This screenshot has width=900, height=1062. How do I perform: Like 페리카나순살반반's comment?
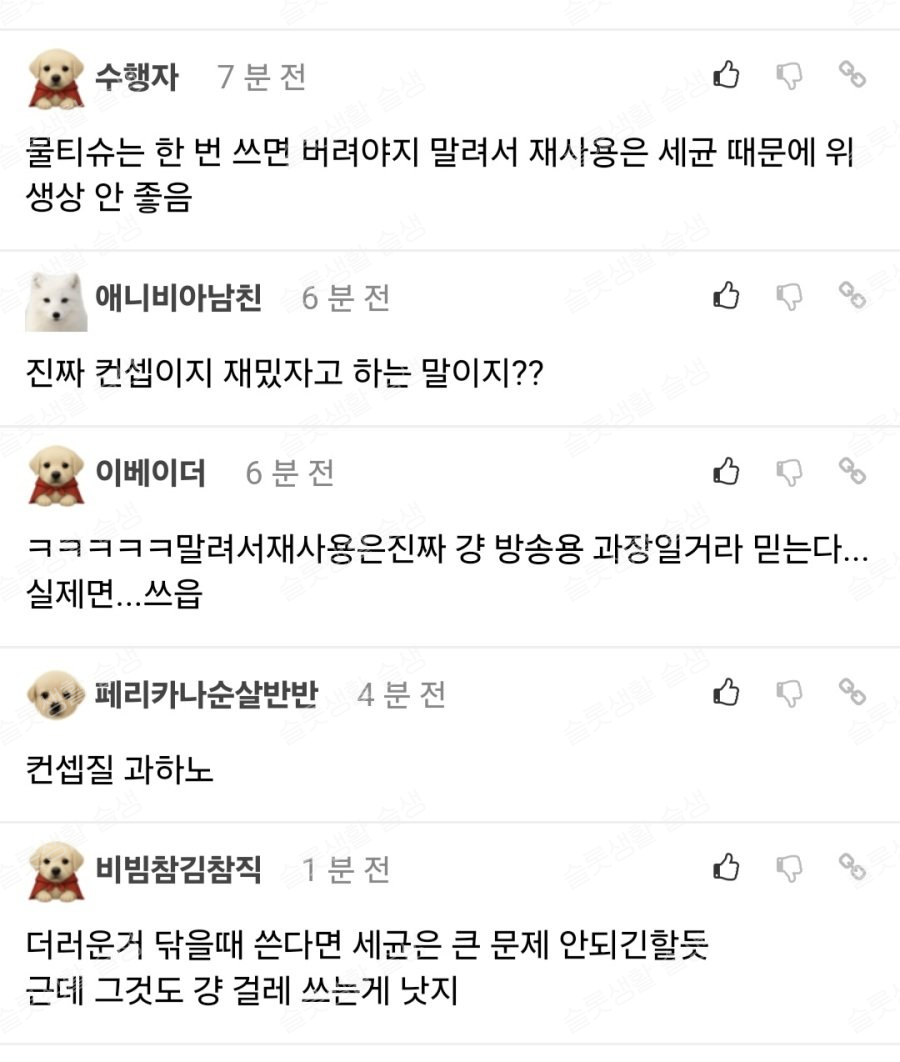pos(727,692)
